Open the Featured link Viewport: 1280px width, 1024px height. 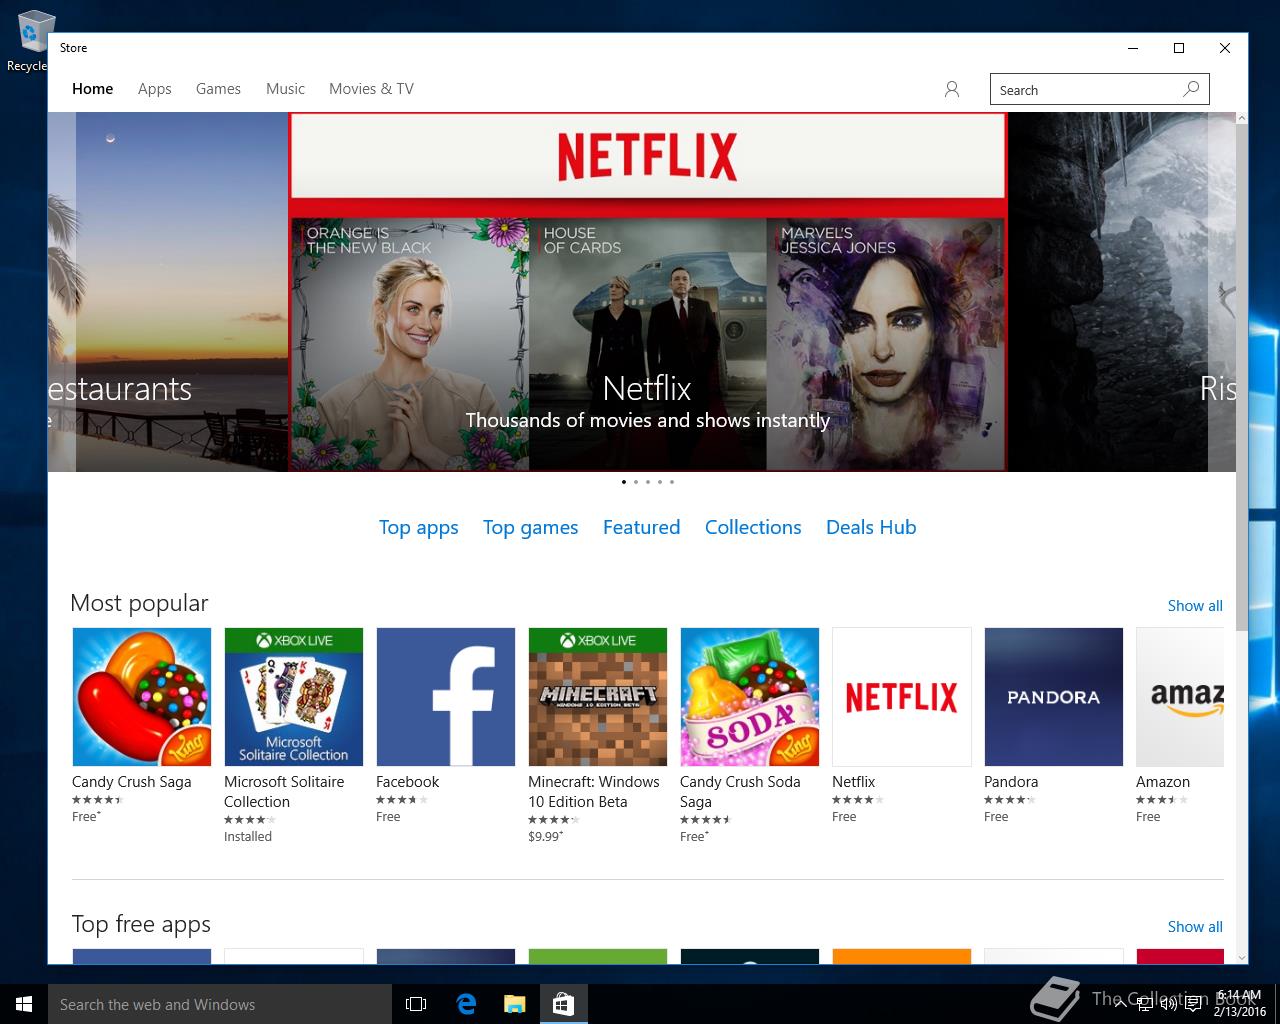click(x=641, y=527)
